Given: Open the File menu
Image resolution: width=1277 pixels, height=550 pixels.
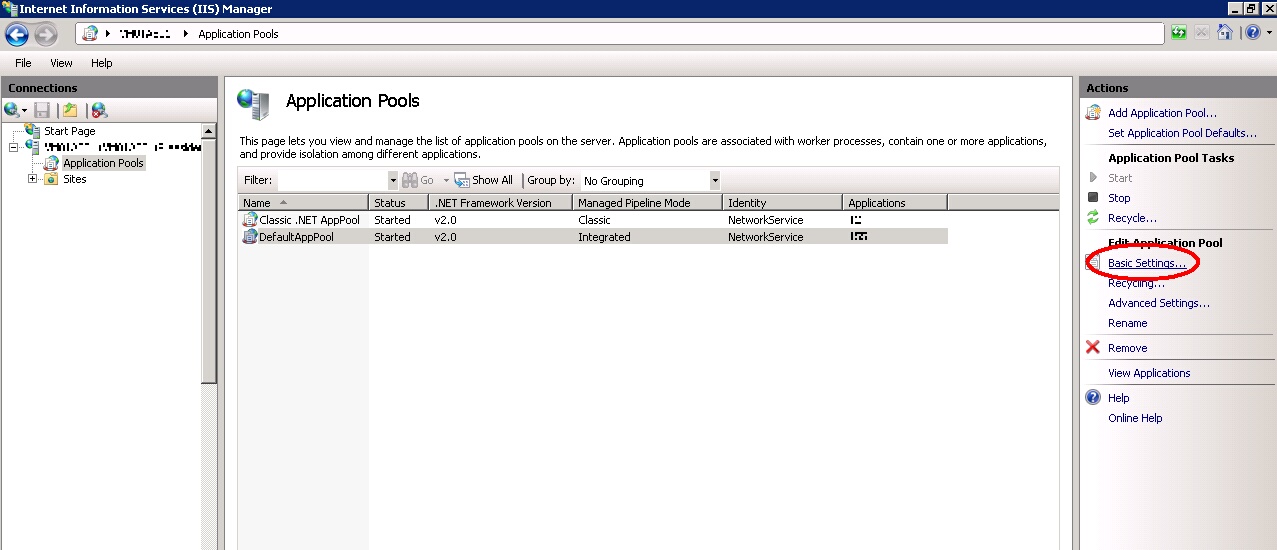Looking at the screenshot, I should (23, 63).
